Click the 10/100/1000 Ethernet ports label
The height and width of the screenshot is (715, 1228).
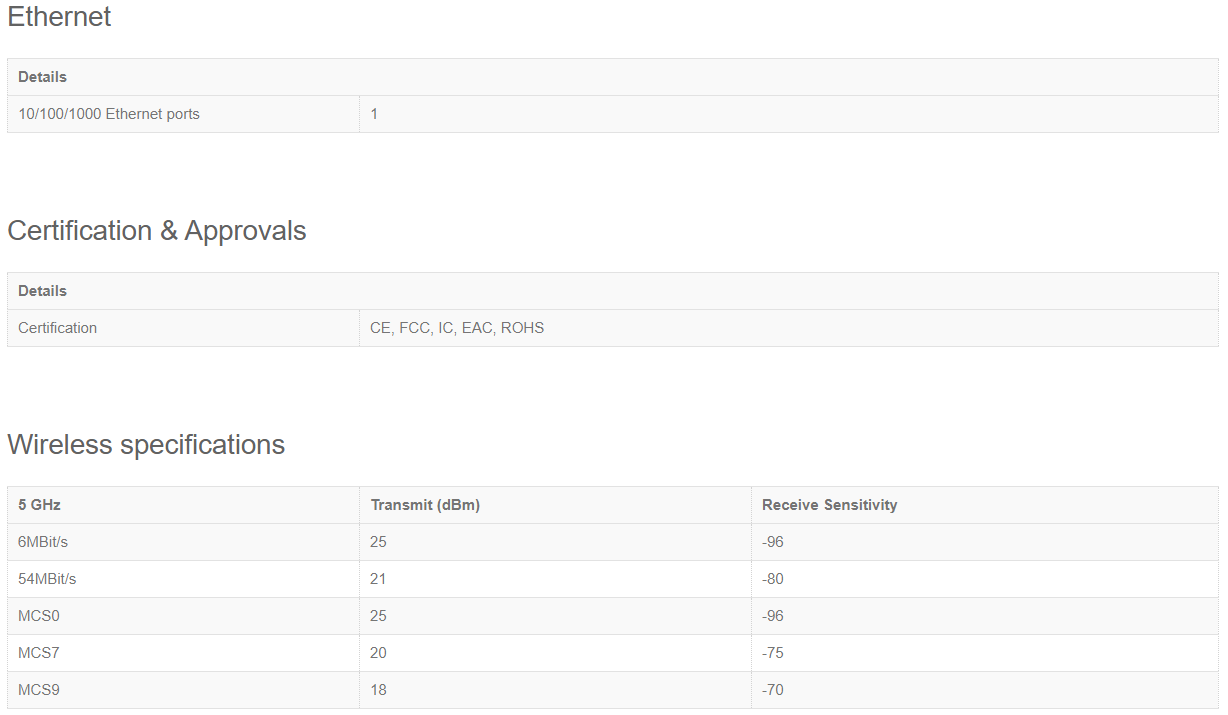point(109,114)
